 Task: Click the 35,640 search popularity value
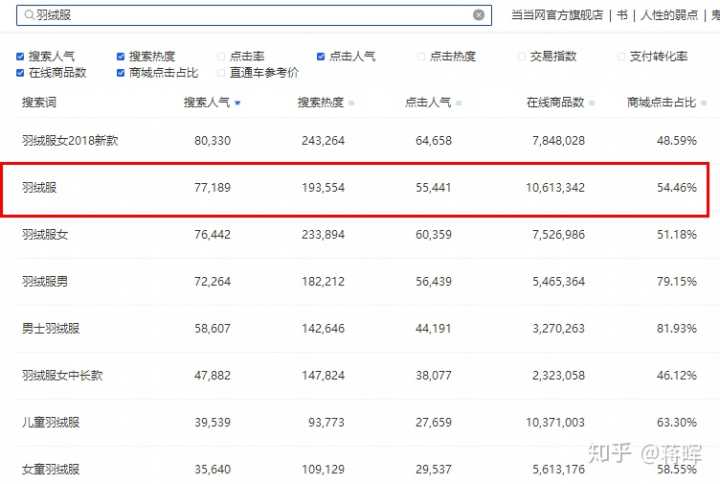[212, 469]
